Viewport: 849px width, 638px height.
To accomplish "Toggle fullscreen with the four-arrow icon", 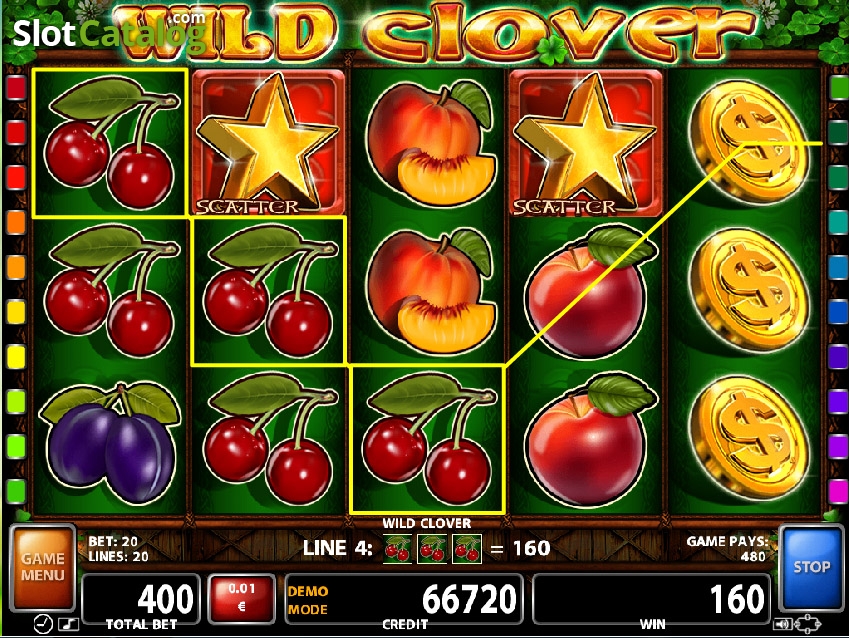I will tap(808, 624).
